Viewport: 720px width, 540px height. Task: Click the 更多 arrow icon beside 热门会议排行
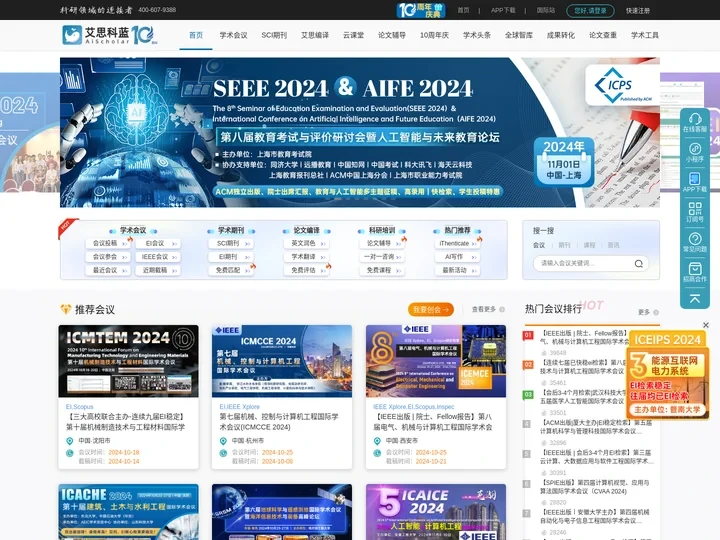point(656,312)
